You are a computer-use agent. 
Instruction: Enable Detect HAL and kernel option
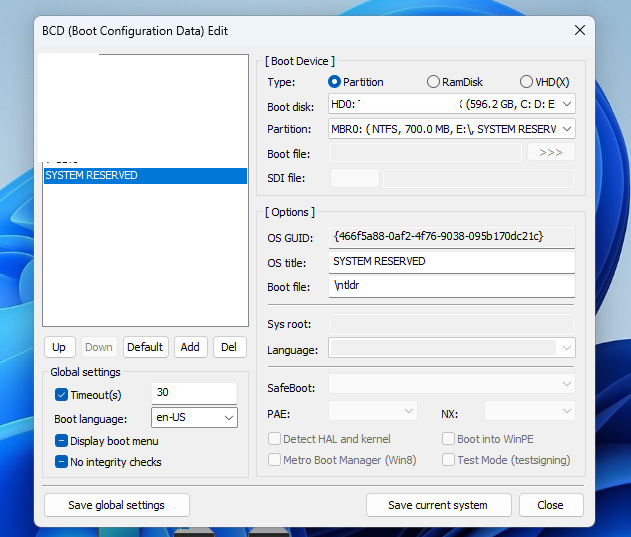coord(274,439)
